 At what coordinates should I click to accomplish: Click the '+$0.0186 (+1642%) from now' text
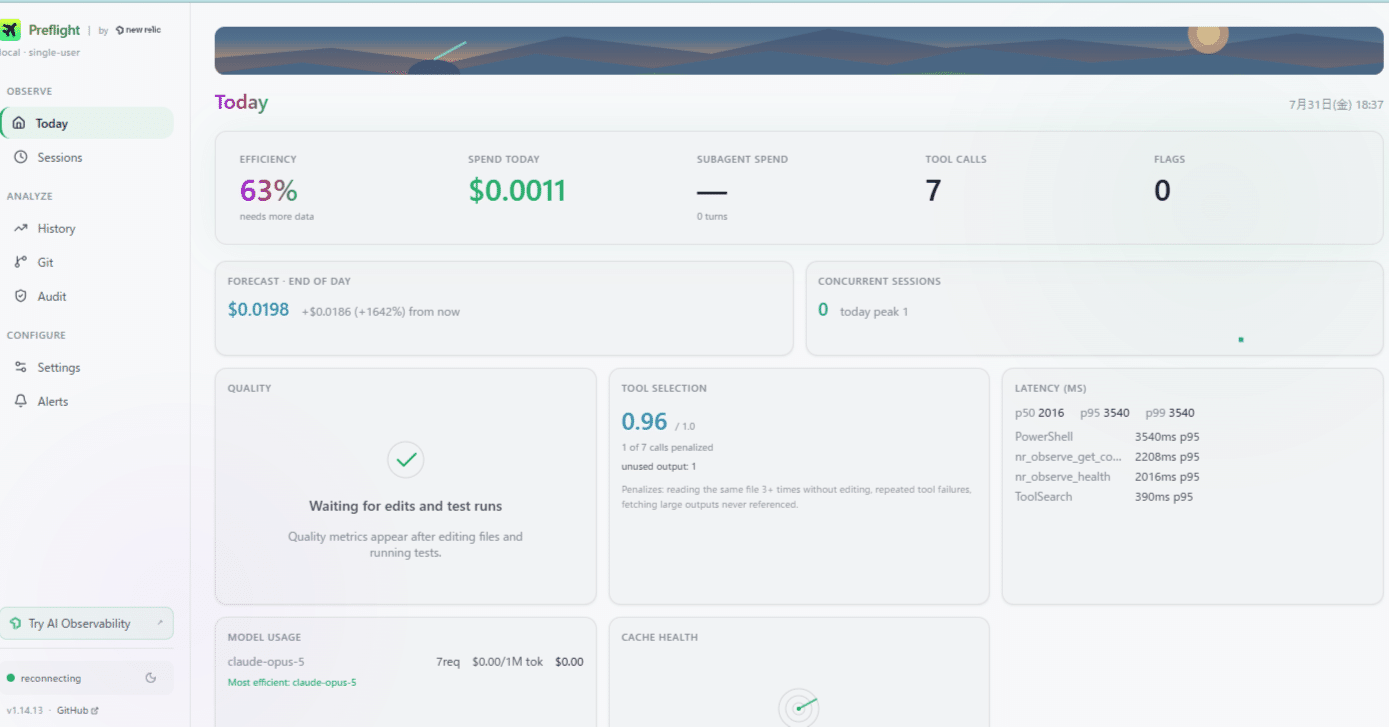coord(381,311)
